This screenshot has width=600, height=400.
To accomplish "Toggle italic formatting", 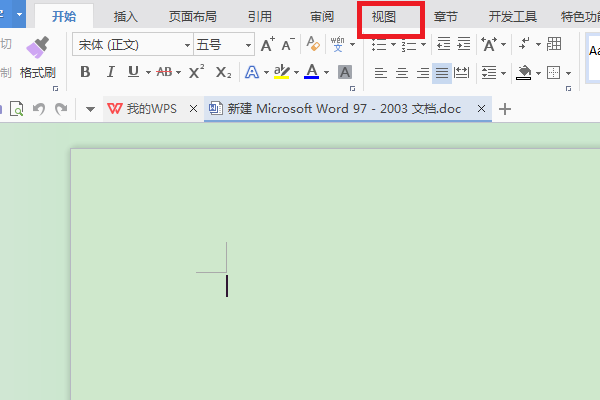I will coord(111,72).
